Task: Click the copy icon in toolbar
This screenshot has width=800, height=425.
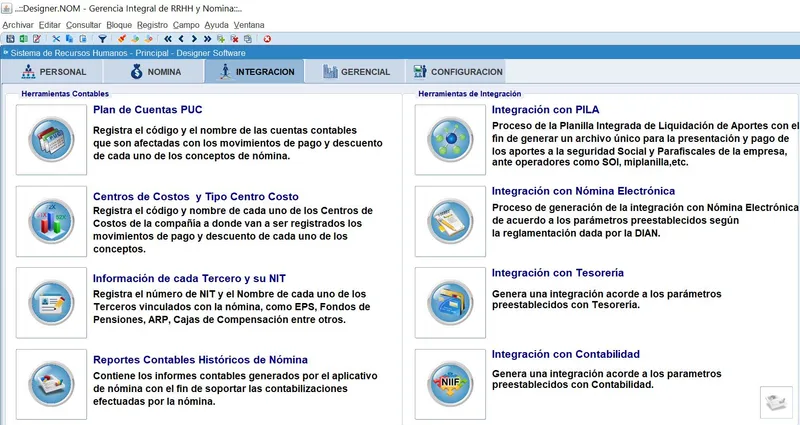Action: [69, 39]
